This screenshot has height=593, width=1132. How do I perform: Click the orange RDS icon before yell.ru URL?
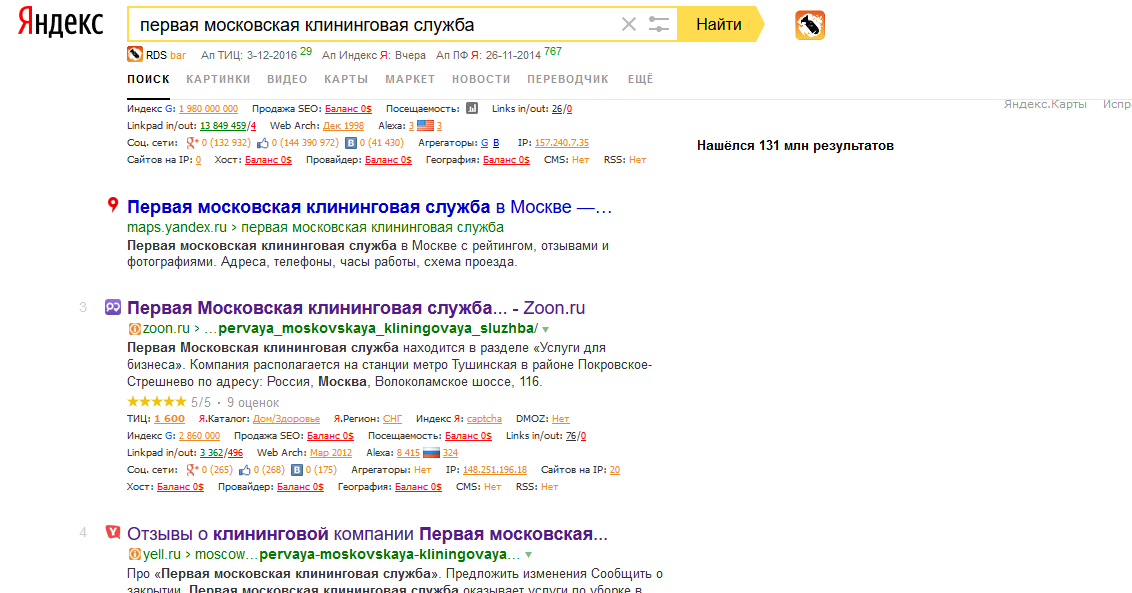[134, 555]
